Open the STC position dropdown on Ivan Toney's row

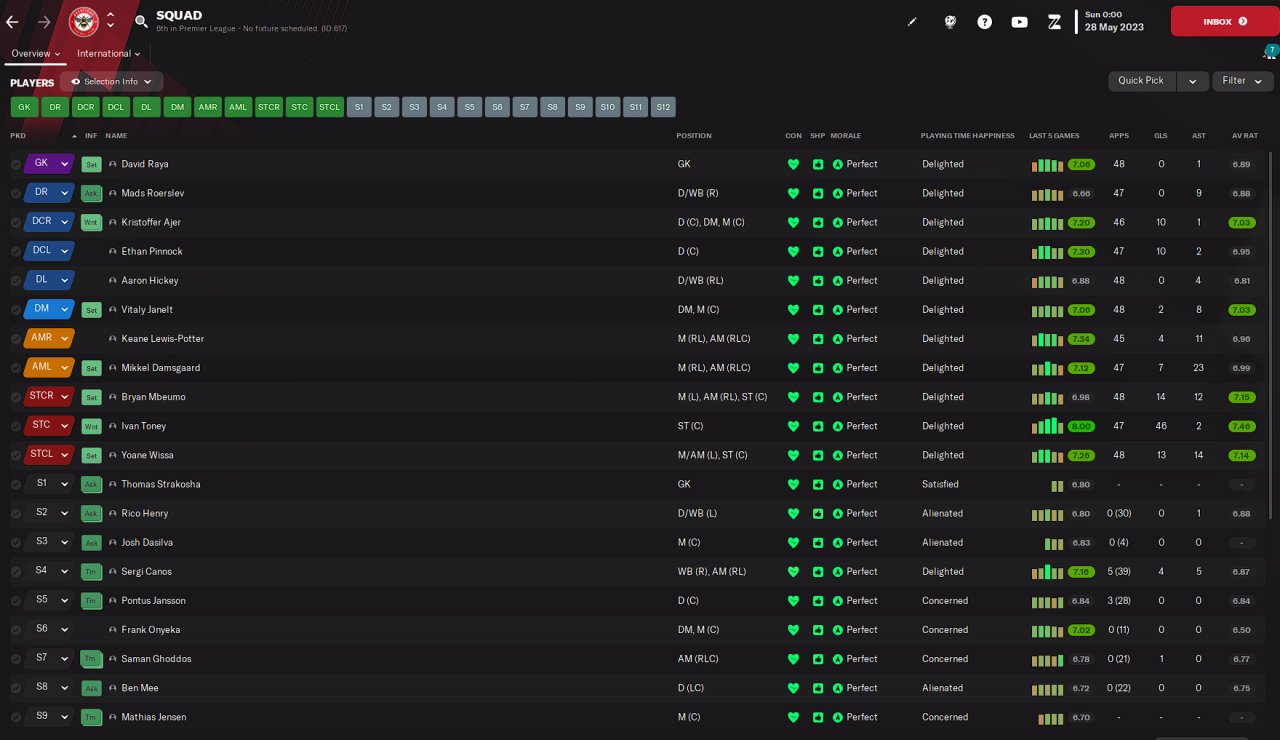coord(49,425)
